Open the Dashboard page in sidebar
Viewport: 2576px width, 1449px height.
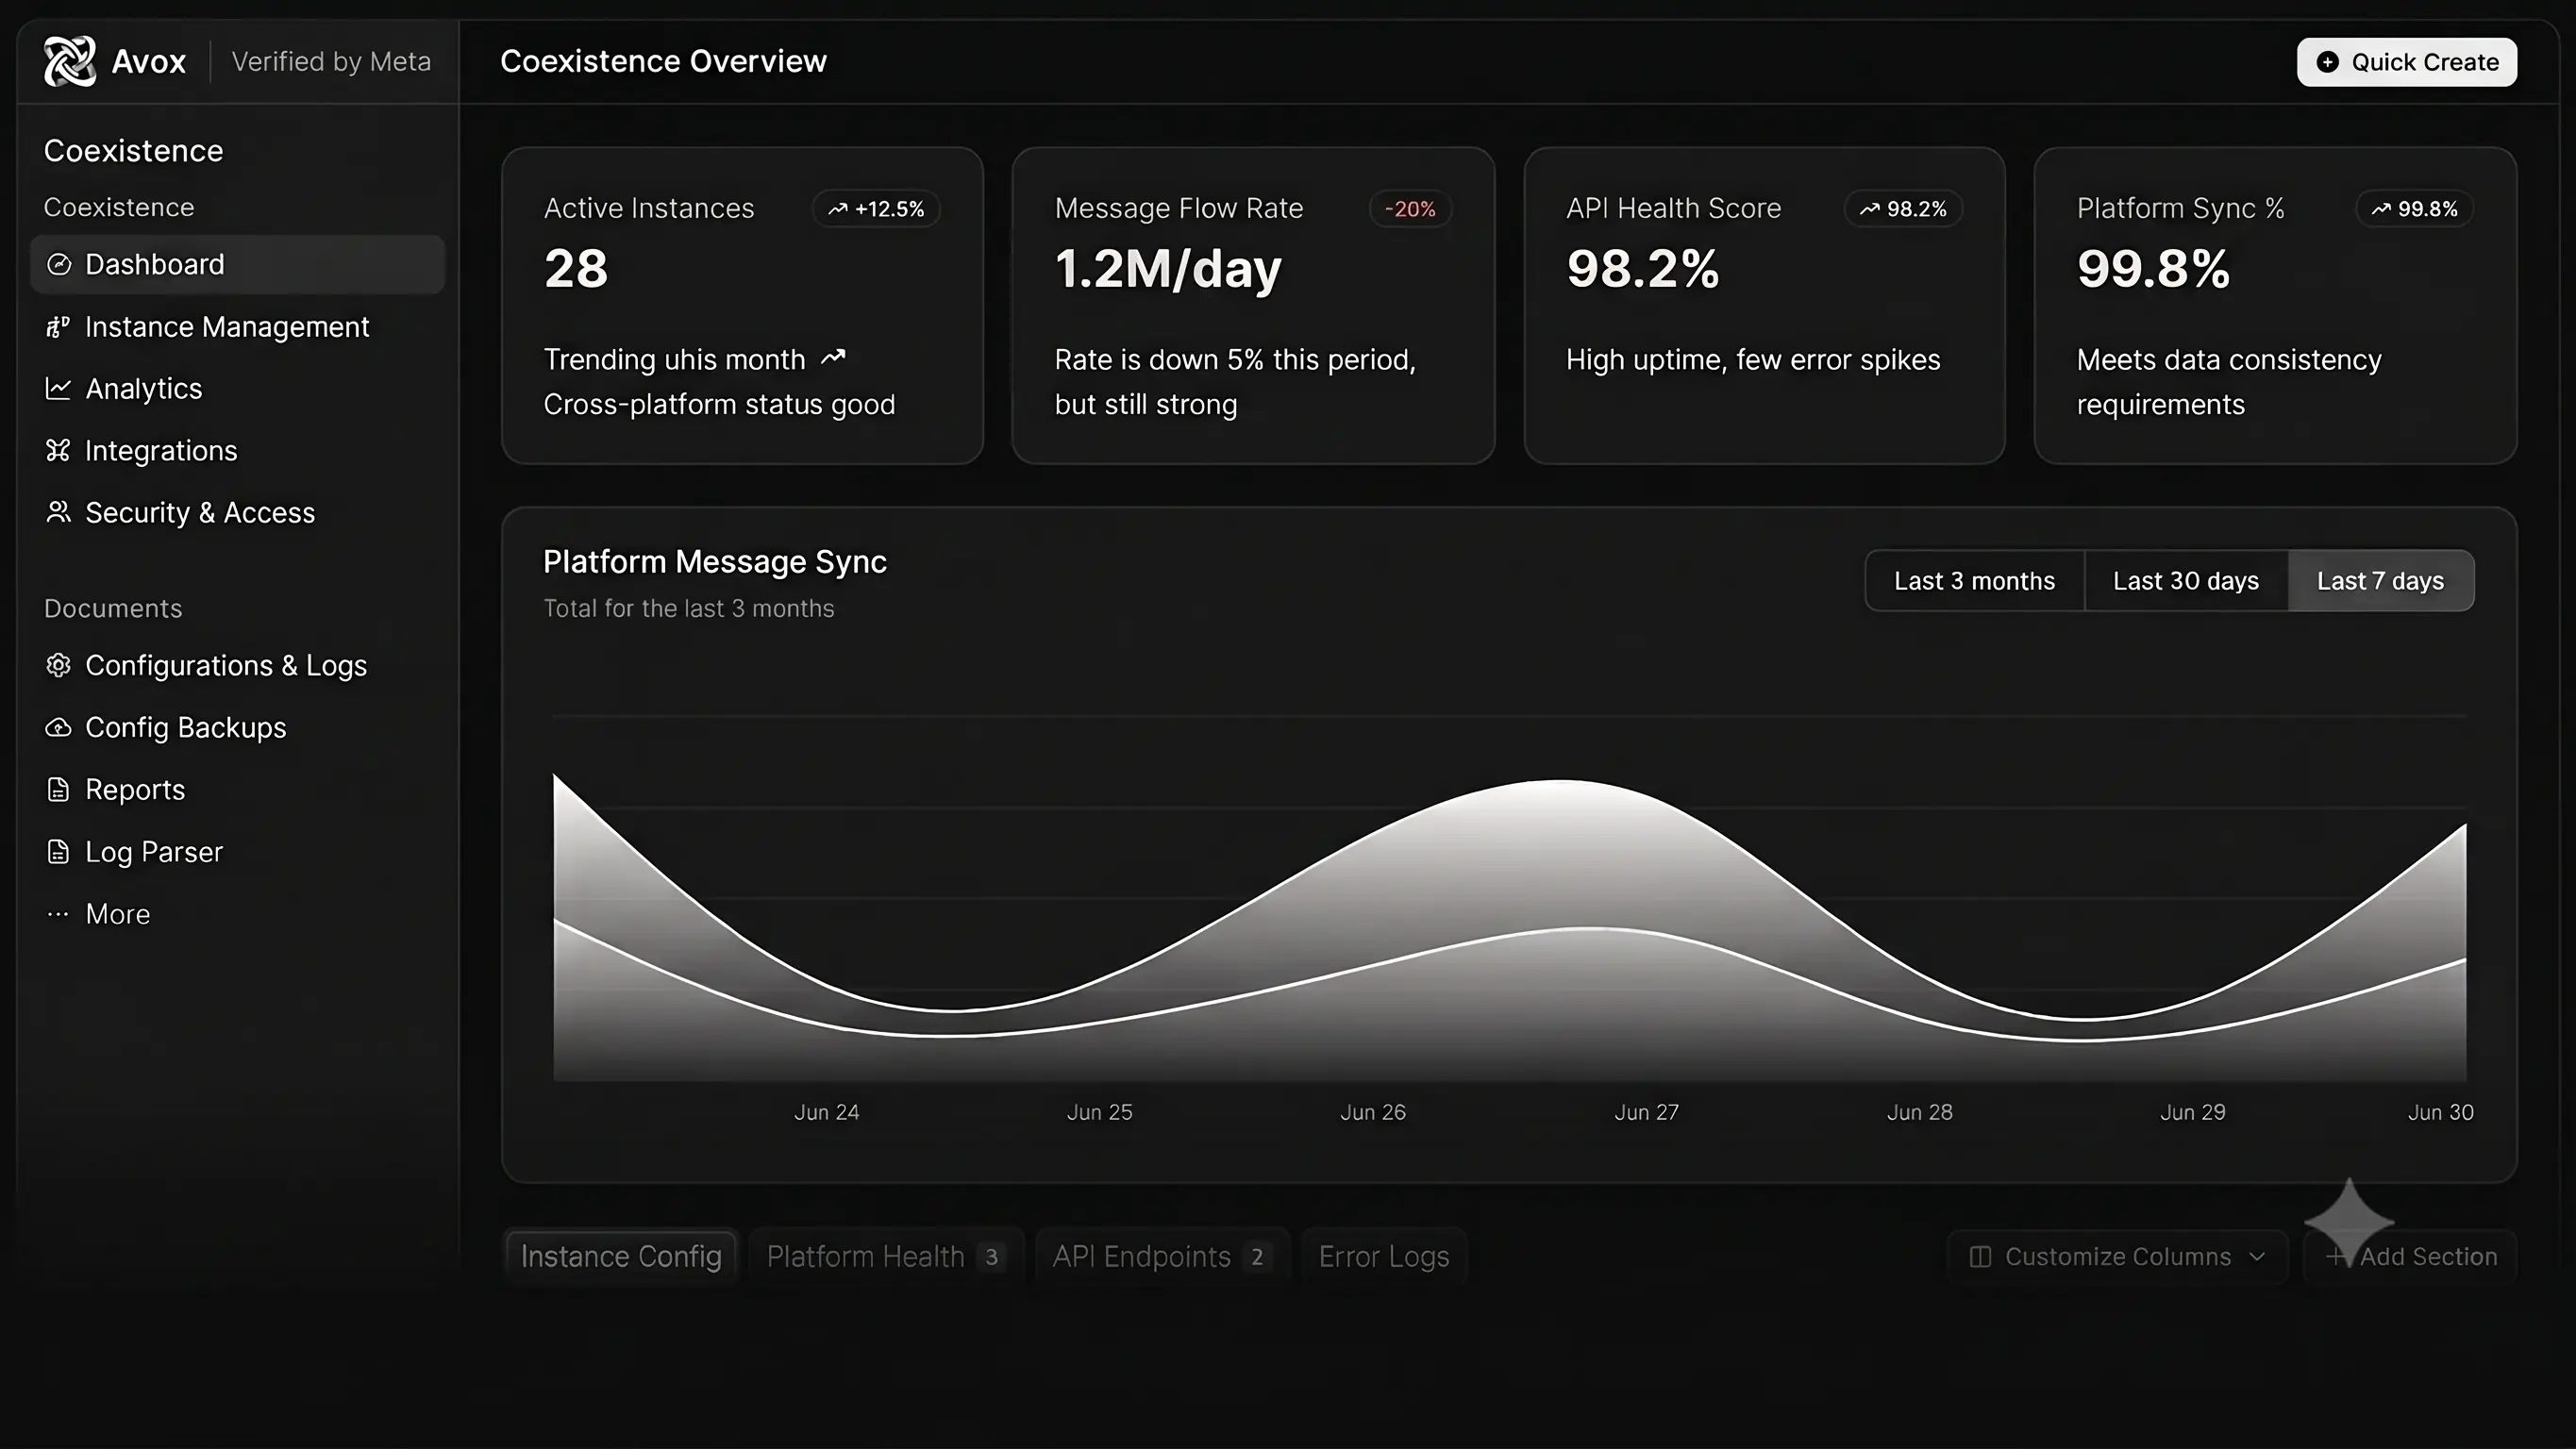[x=238, y=265]
